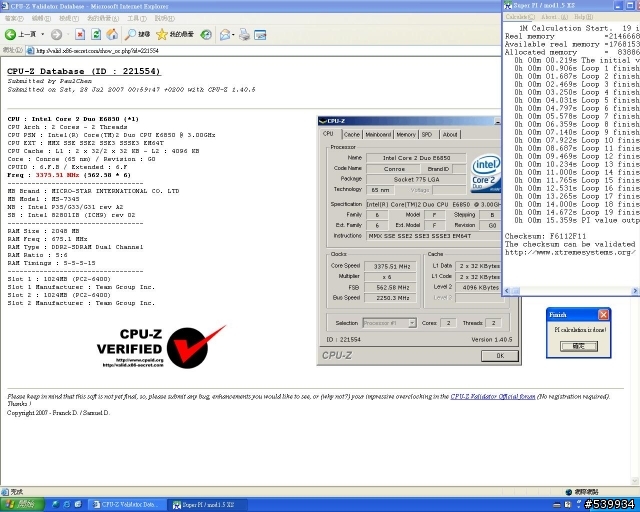Click Checksum: F6112F11 line in Super PI
The height and width of the screenshot is (512, 640).
[x=545, y=236]
